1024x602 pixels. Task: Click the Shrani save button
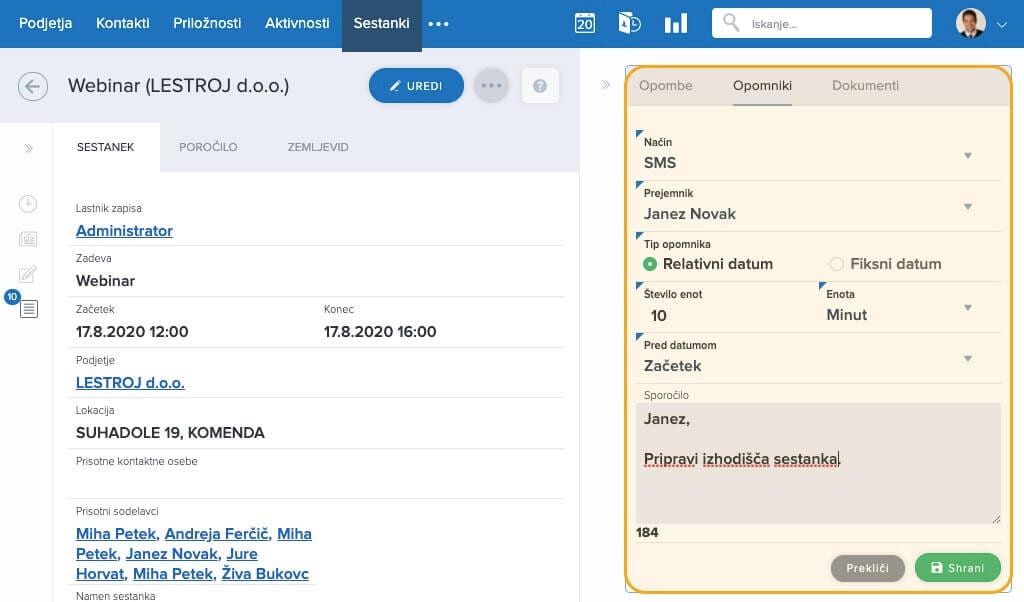click(x=957, y=567)
